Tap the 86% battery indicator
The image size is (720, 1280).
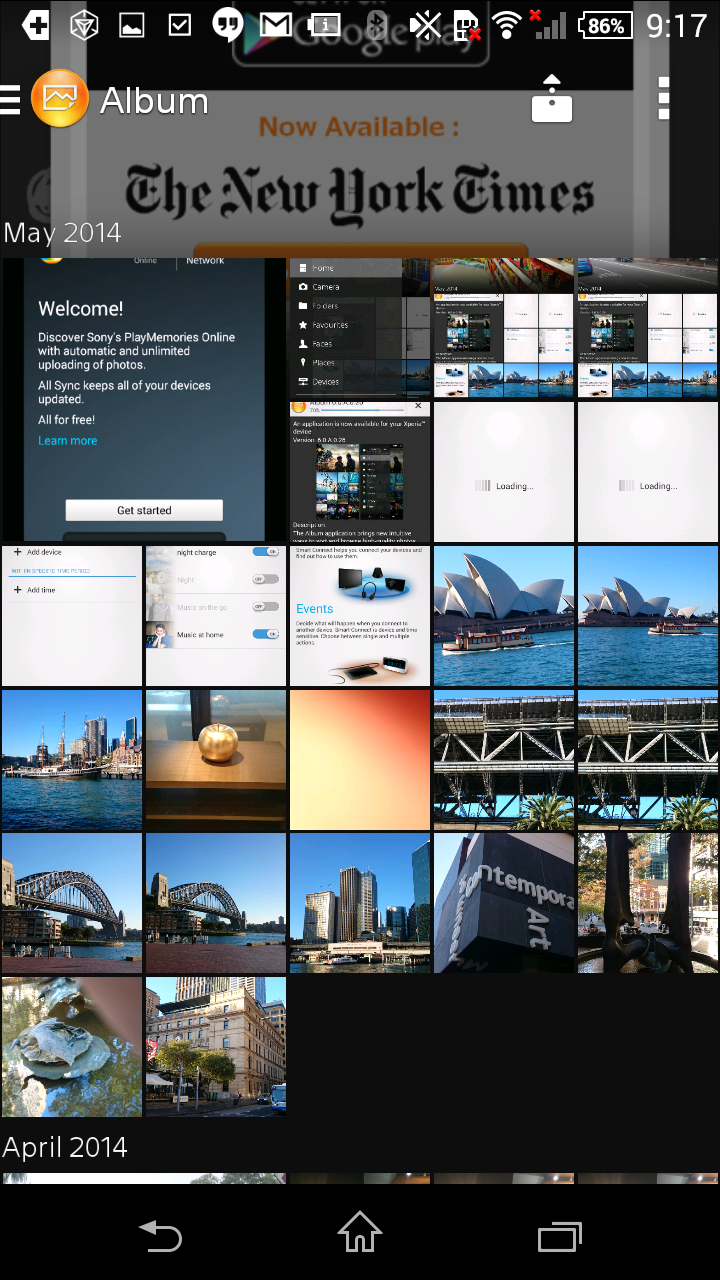604,25
